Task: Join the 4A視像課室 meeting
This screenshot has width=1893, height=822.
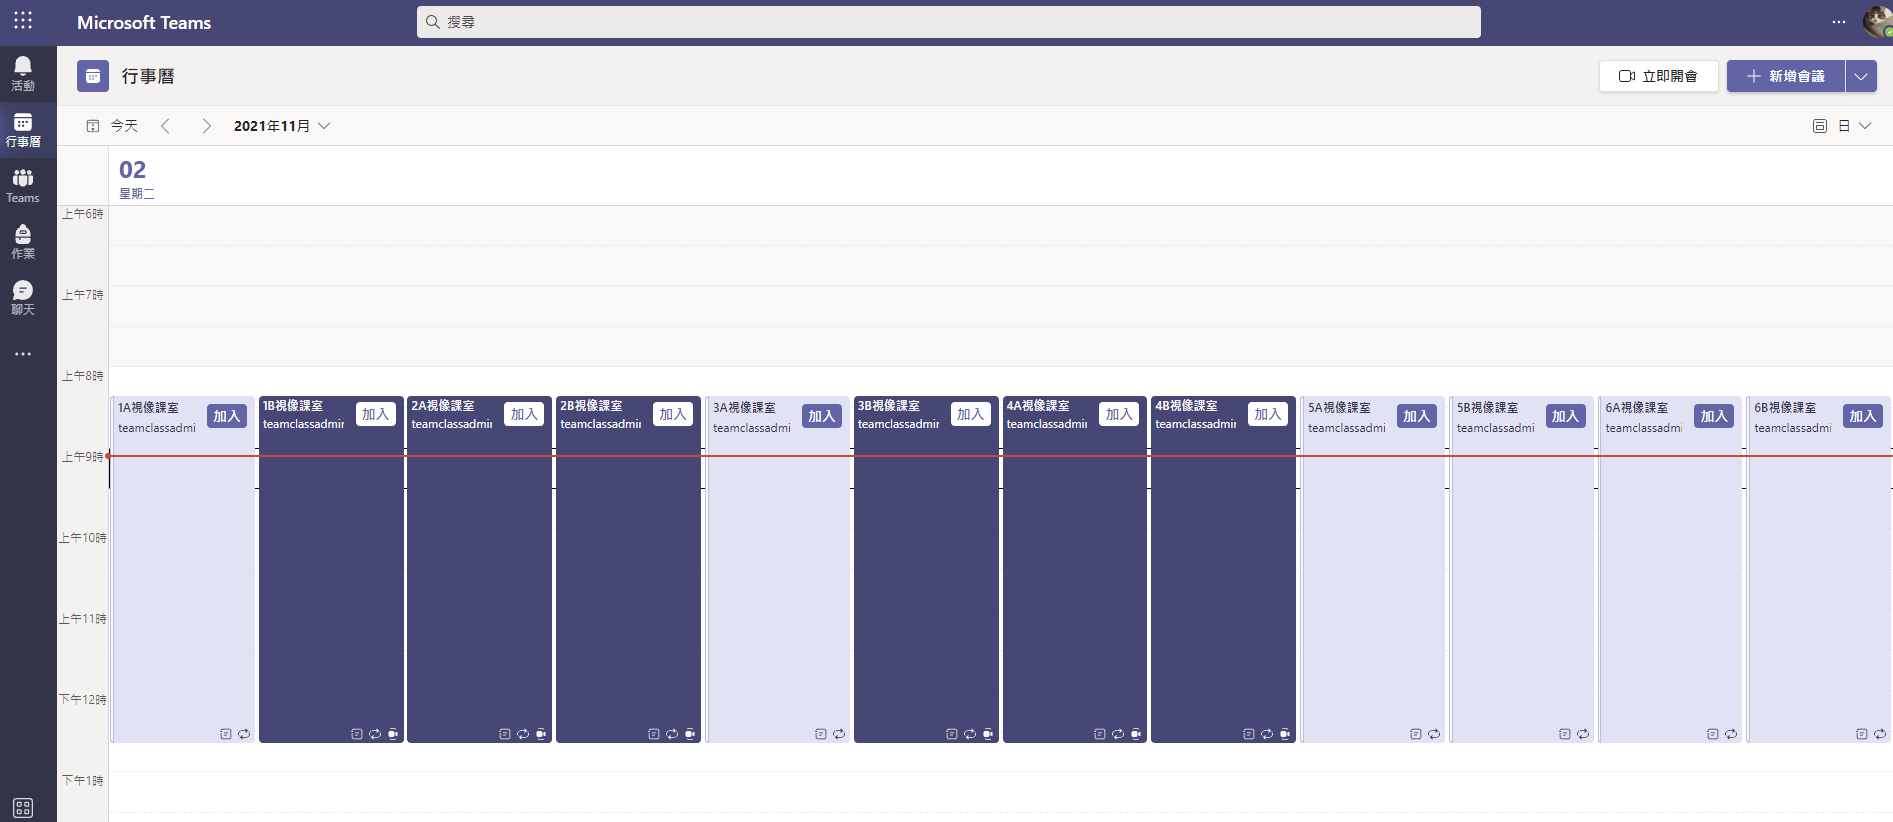Action: coord(1119,414)
